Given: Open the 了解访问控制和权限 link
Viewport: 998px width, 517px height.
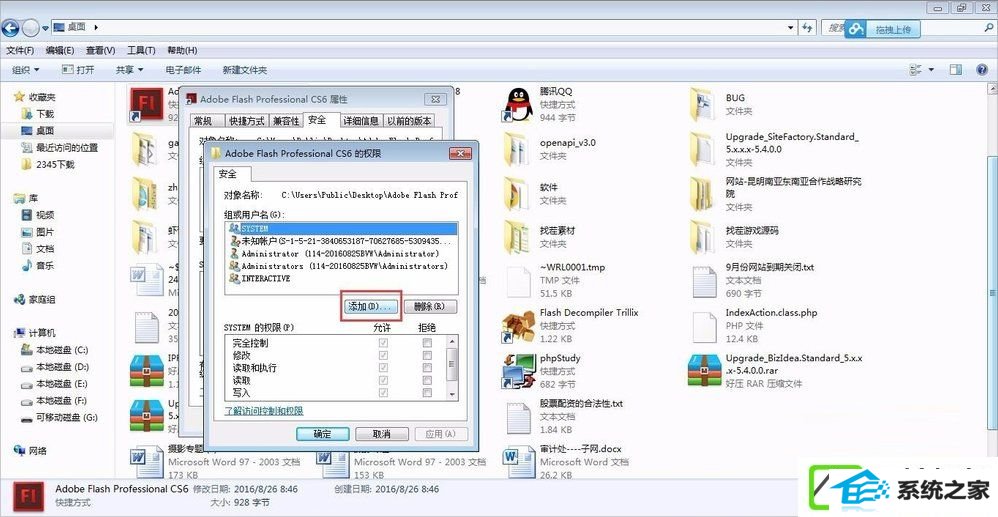Looking at the screenshot, I should (264, 411).
